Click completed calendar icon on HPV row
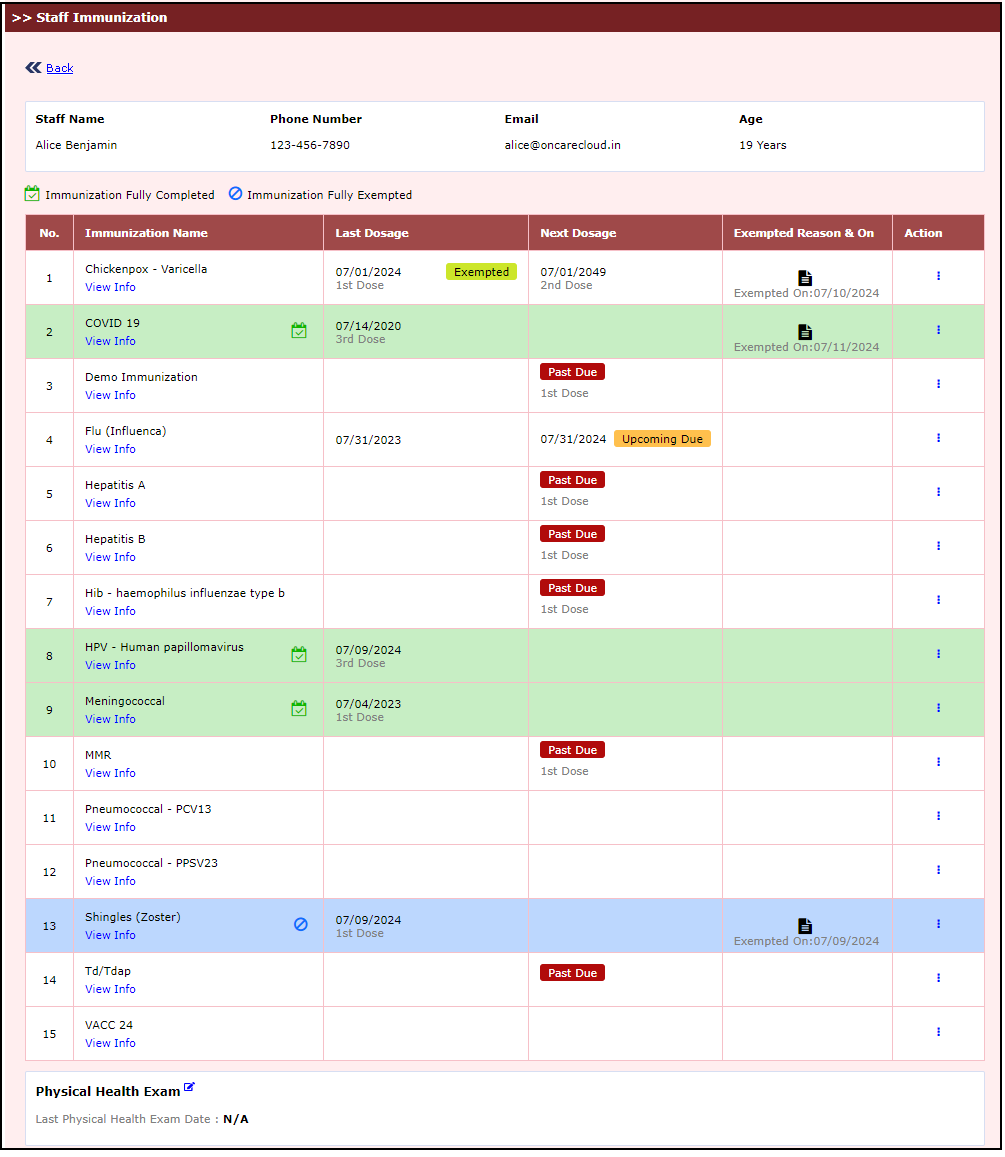Image resolution: width=1005 pixels, height=1157 pixels. (x=299, y=655)
